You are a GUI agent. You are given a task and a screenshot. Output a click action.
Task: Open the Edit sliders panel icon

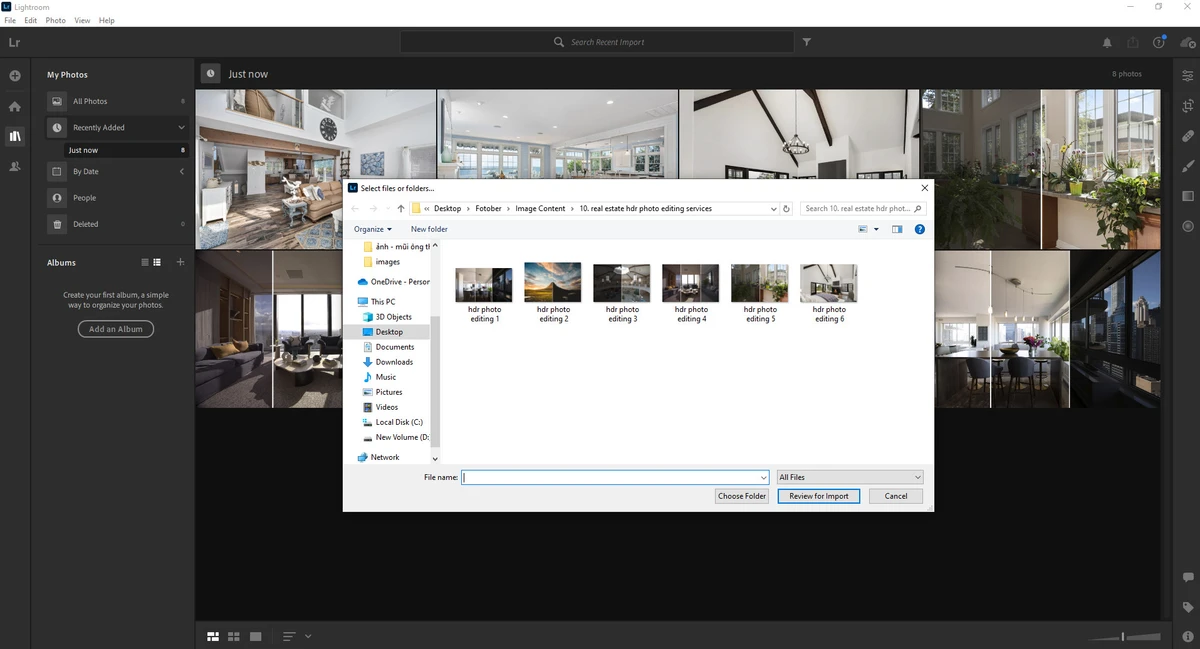(1187, 76)
